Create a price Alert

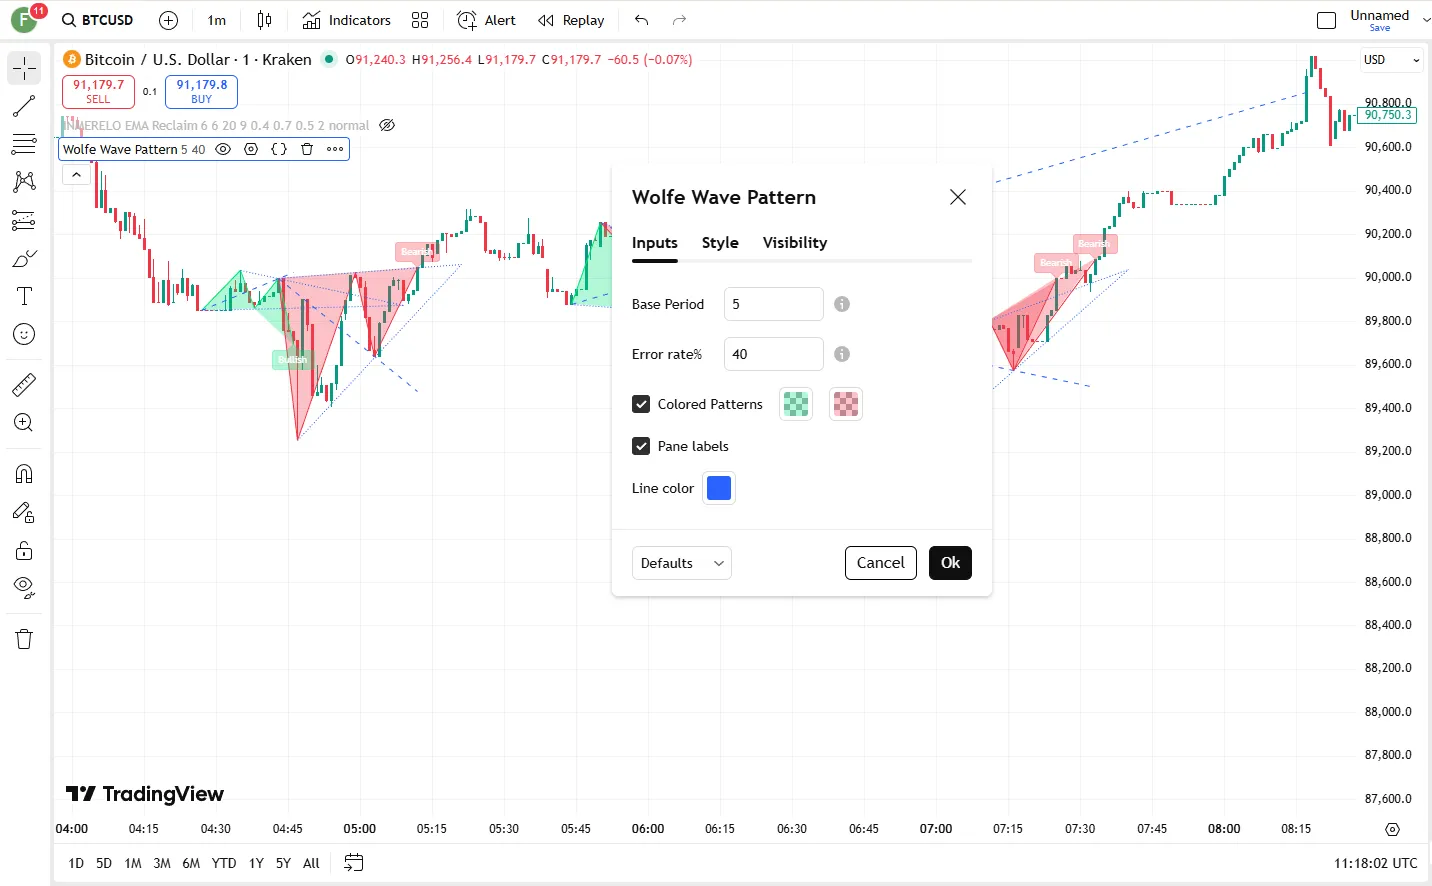[486, 20]
